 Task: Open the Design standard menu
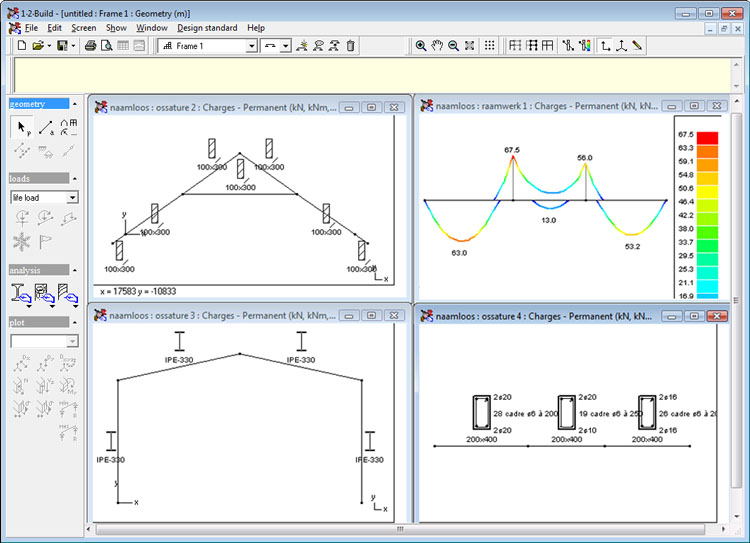[207, 28]
